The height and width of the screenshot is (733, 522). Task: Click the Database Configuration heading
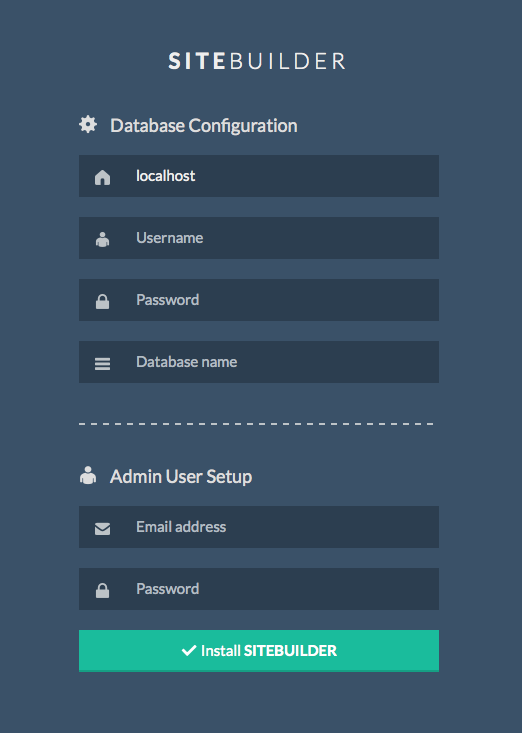204,126
